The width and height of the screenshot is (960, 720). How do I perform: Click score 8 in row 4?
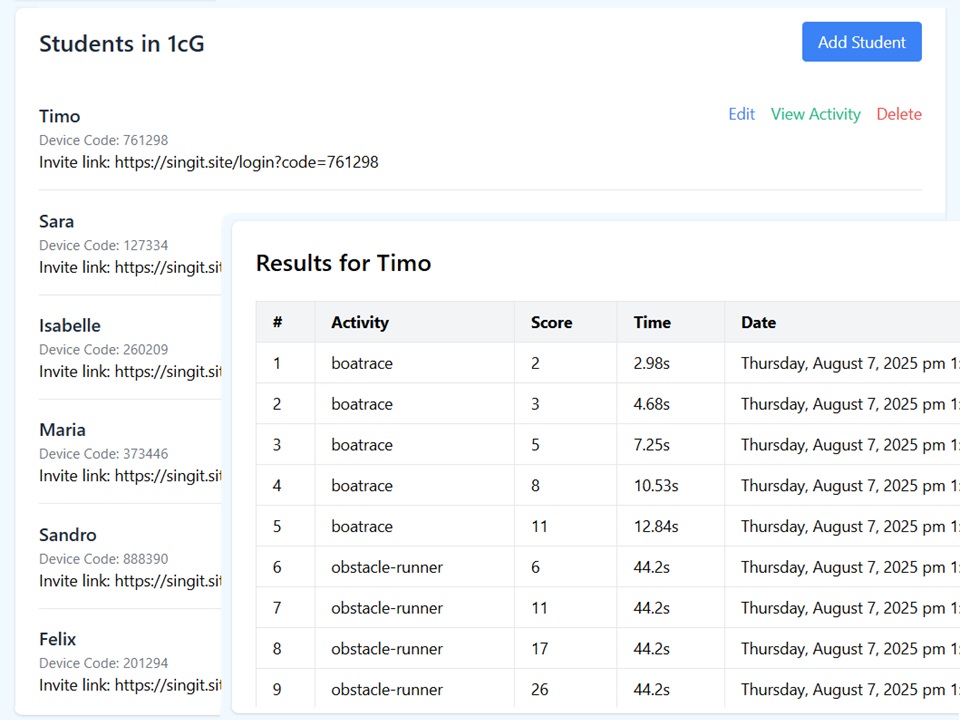tap(536, 486)
